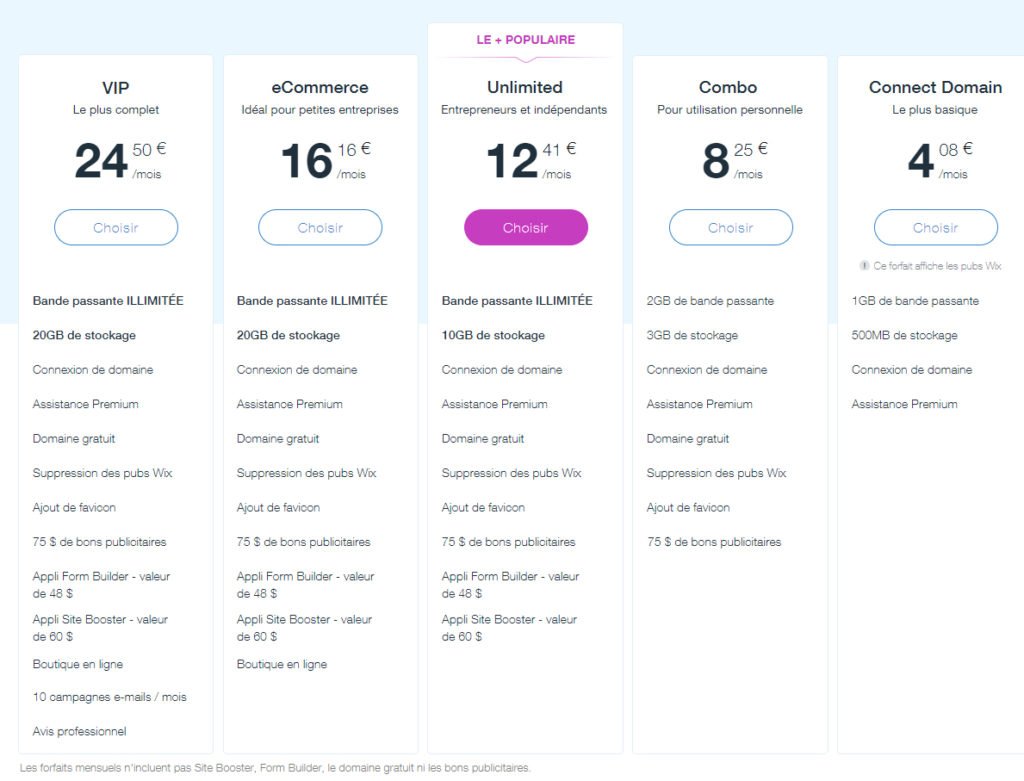
Task: Choose the VIP plan
Action: 116,227
